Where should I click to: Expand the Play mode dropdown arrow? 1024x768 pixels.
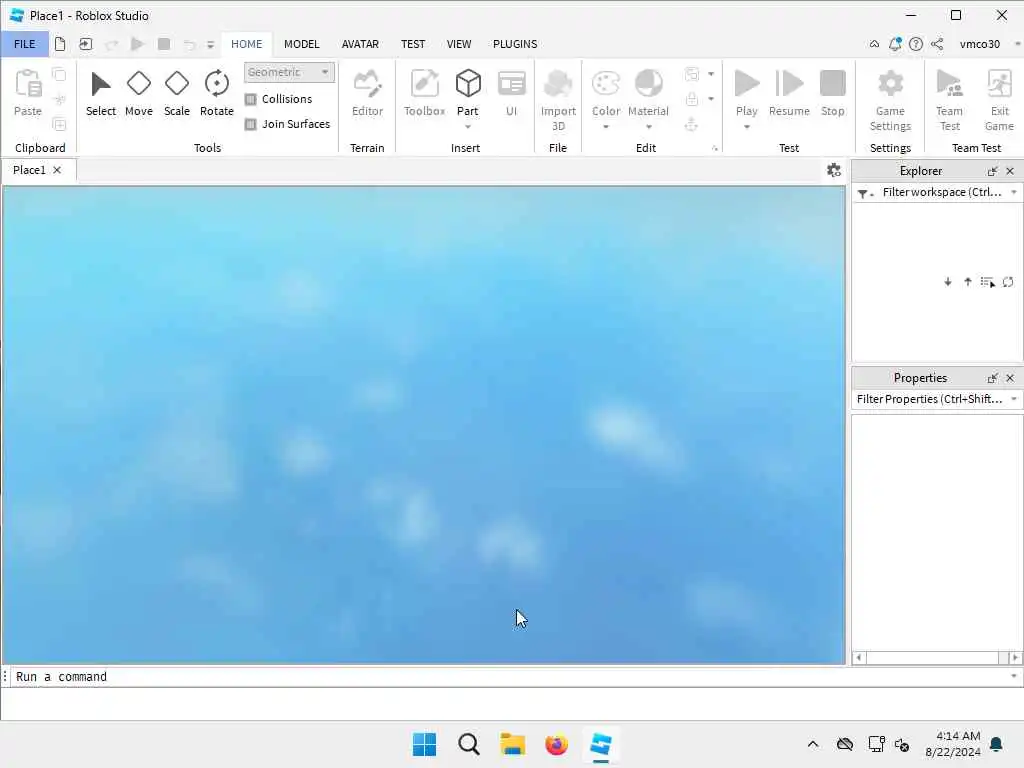click(746, 127)
